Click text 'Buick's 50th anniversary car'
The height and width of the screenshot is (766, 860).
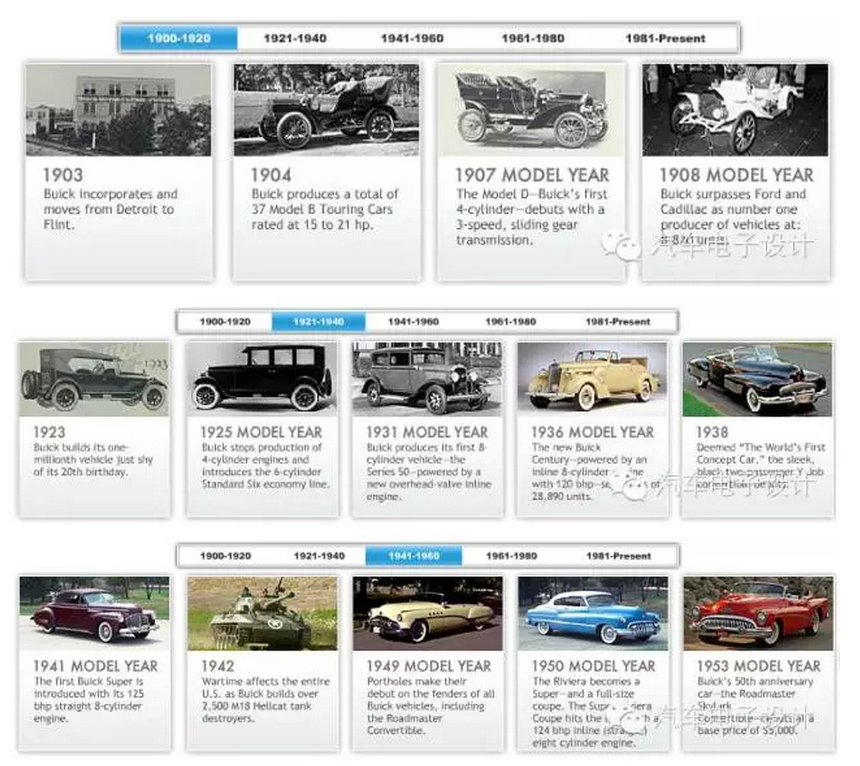click(756, 706)
